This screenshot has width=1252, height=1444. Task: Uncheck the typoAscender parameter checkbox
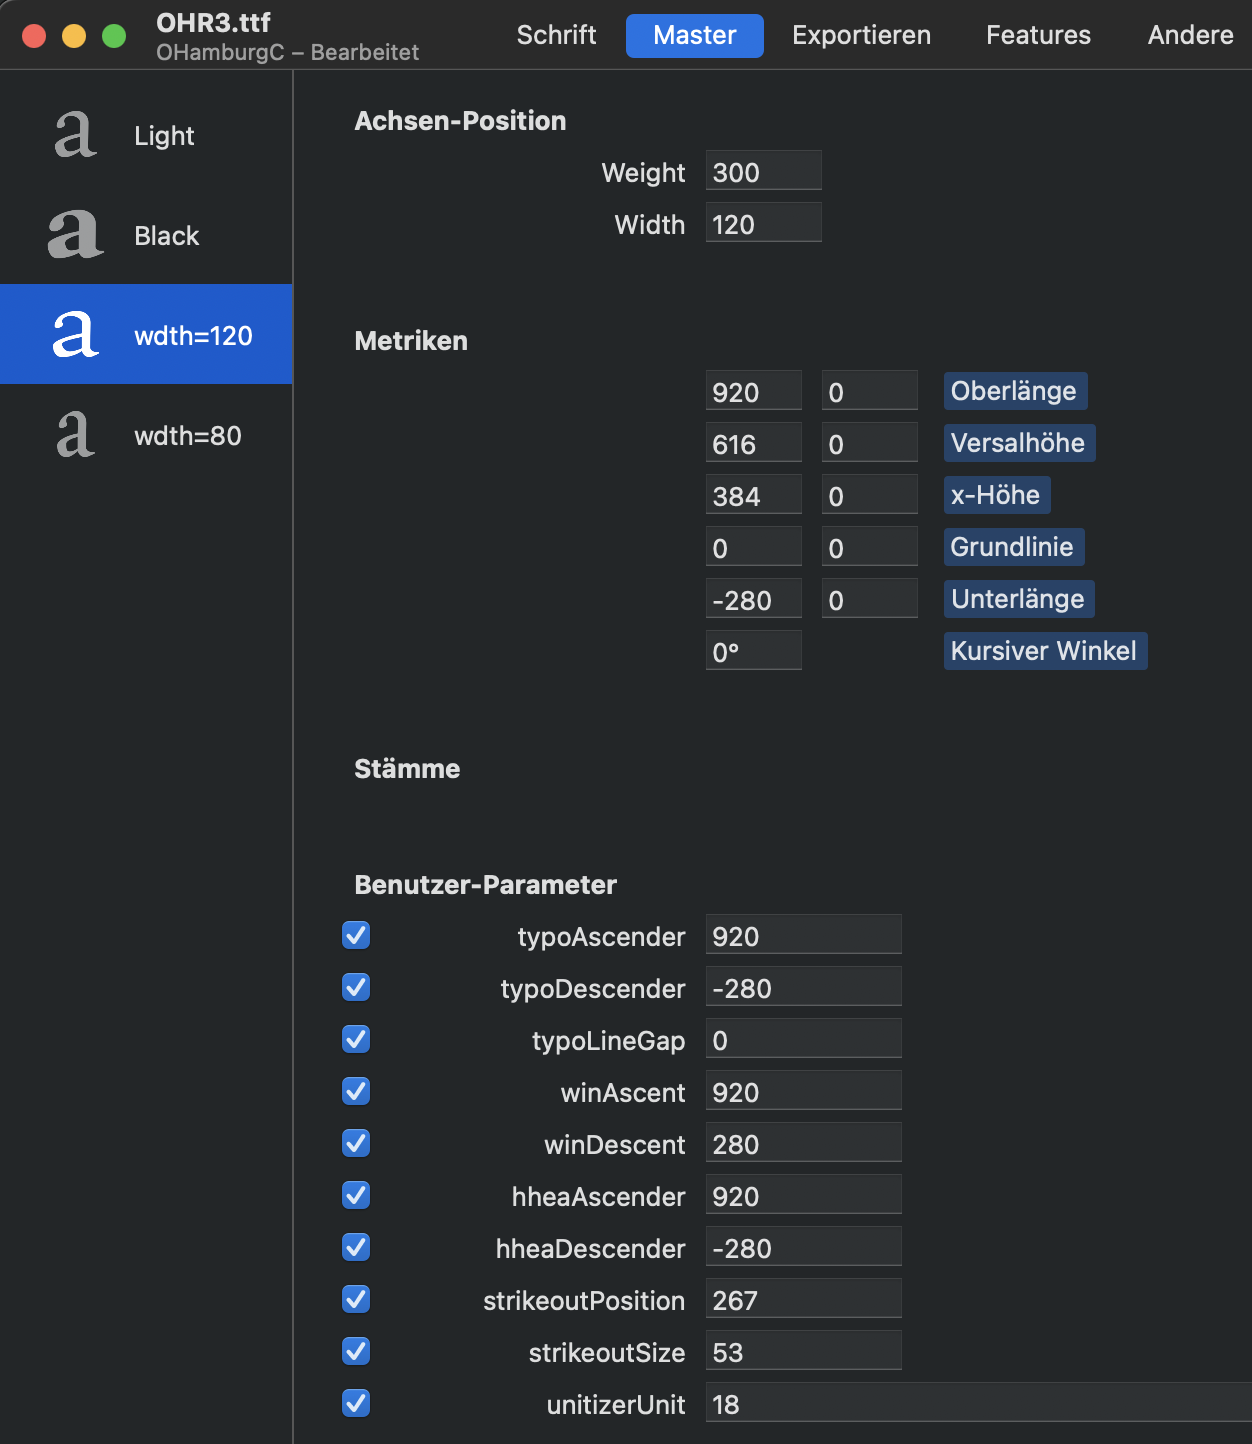pos(356,935)
